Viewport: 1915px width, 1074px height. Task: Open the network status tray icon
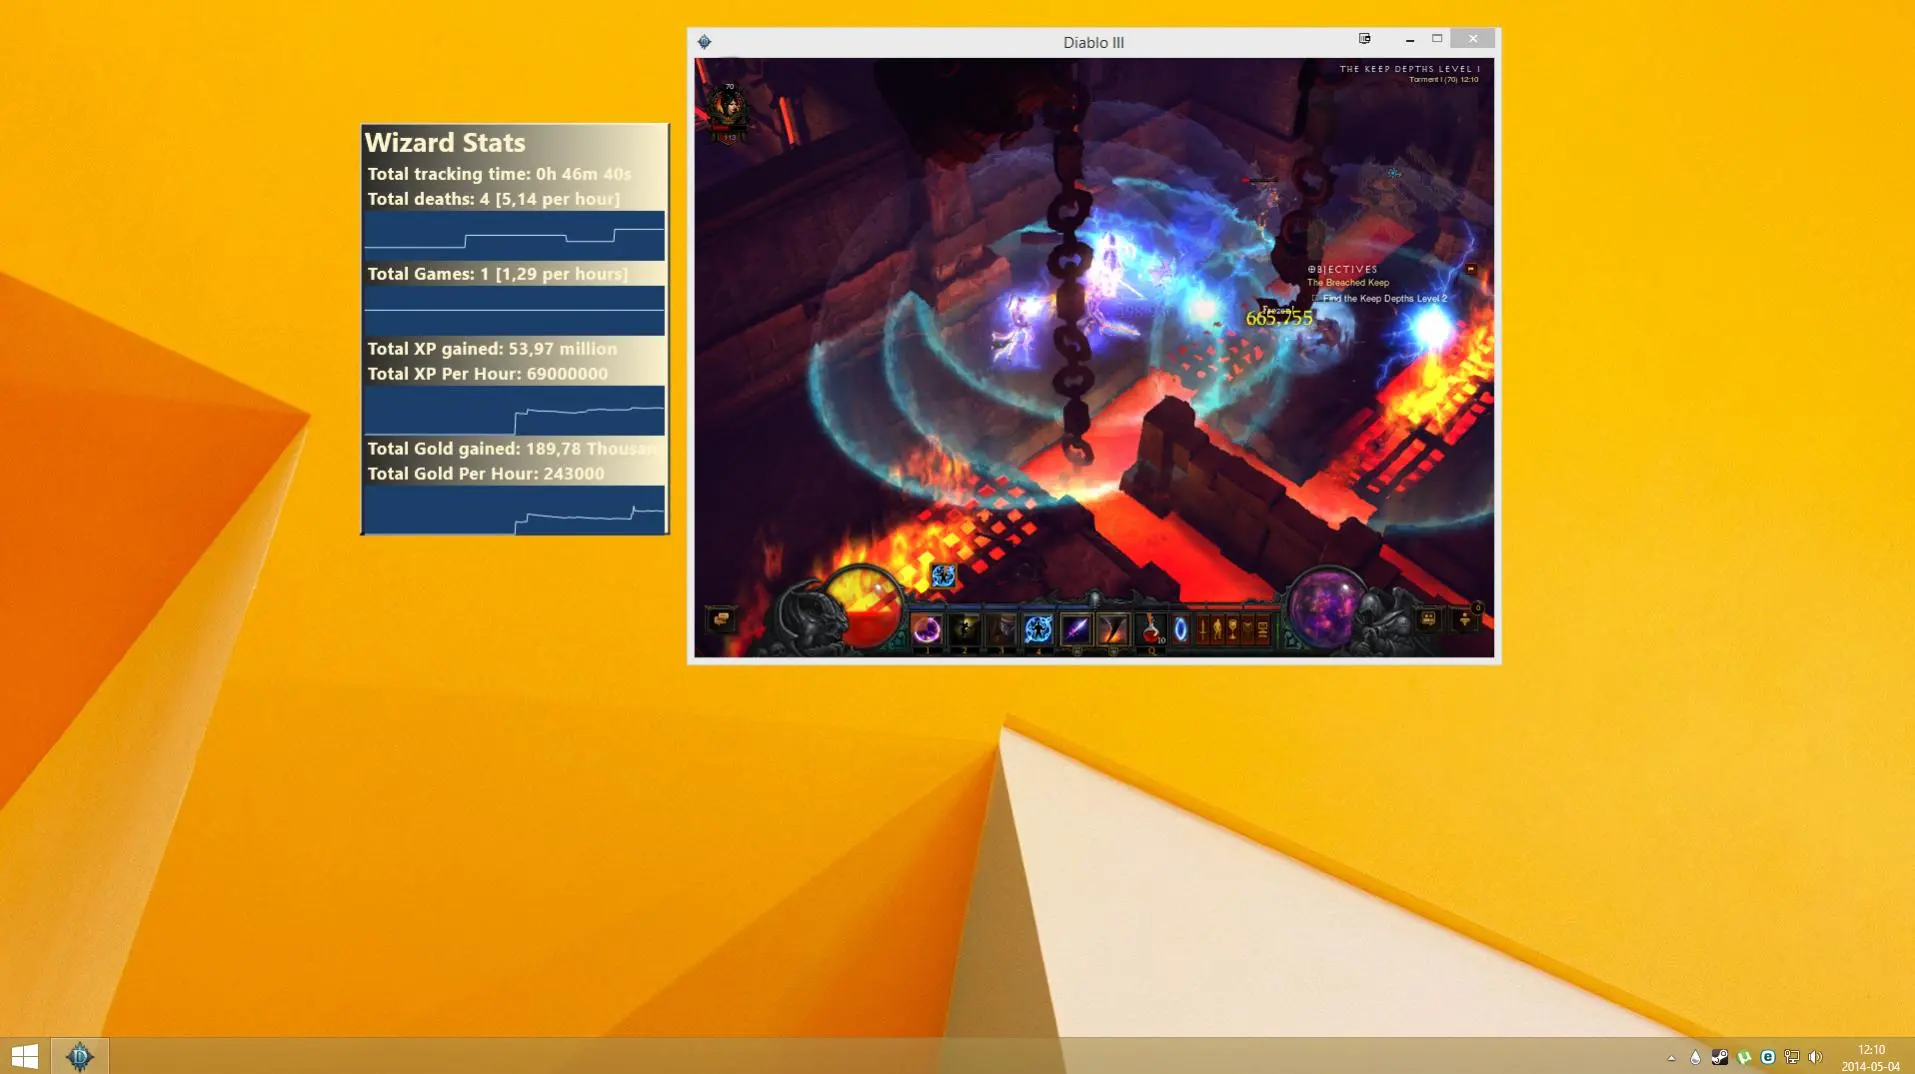click(x=1792, y=1057)
